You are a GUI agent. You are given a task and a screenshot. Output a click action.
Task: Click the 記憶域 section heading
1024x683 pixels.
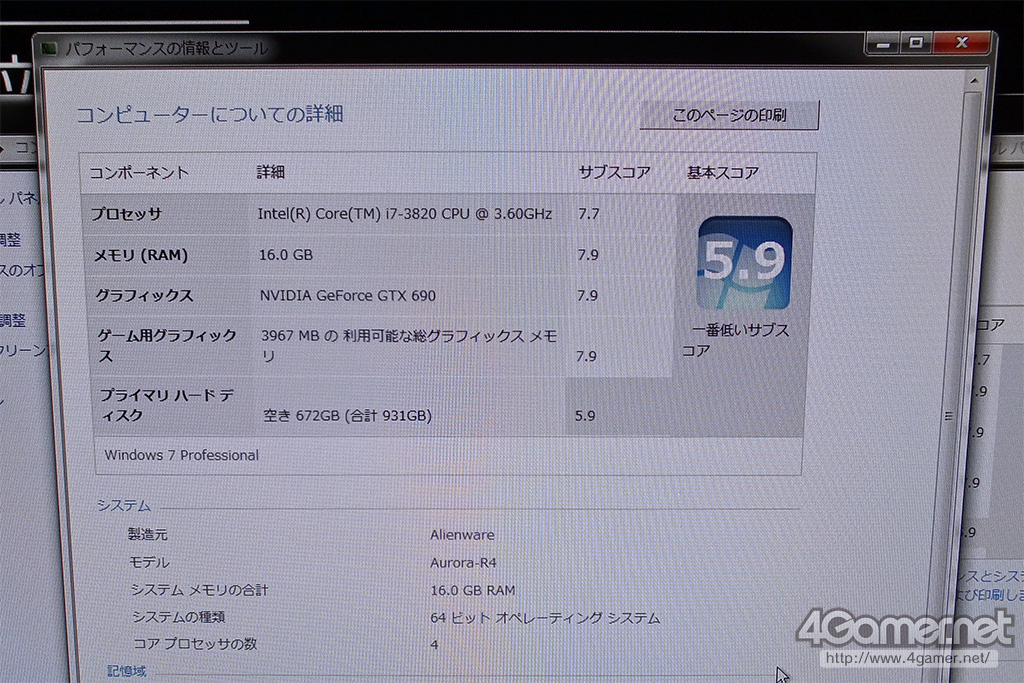[127, 671]
